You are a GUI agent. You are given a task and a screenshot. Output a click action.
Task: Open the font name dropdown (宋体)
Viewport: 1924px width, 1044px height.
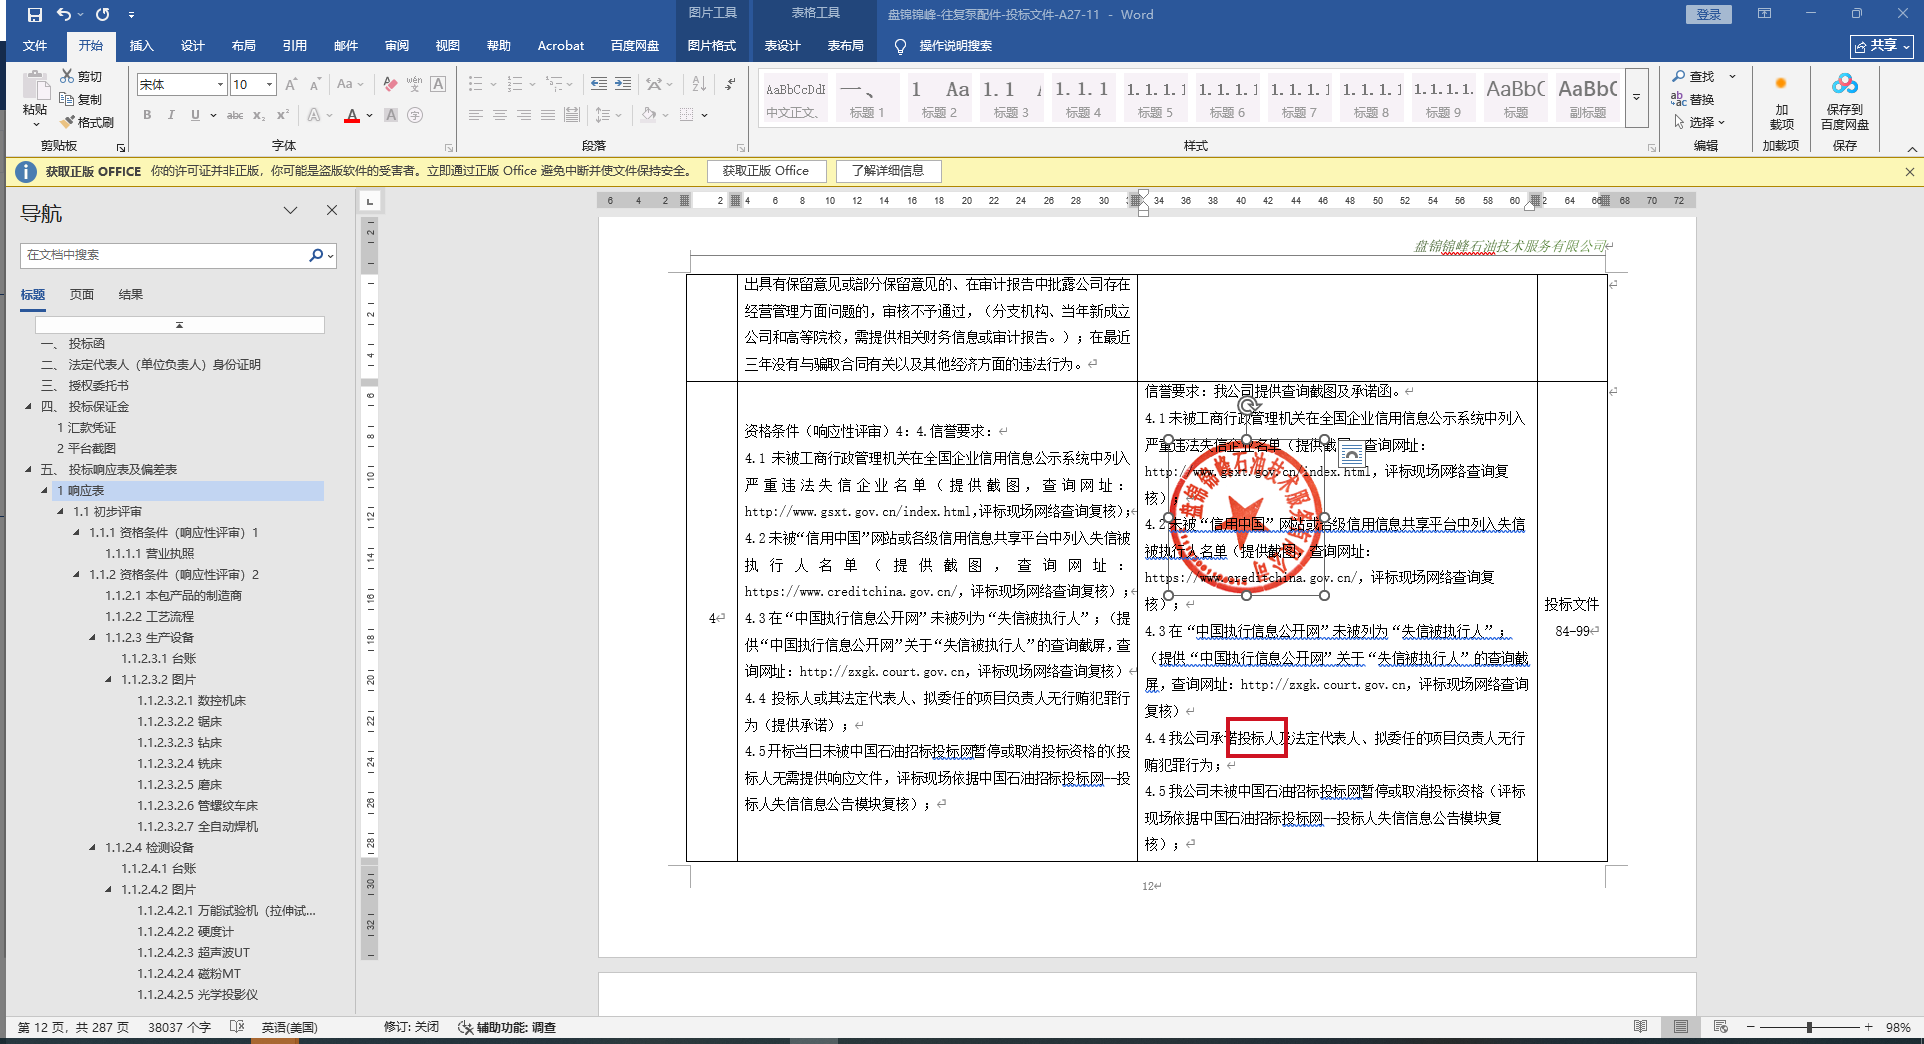(x=220, y=85)
